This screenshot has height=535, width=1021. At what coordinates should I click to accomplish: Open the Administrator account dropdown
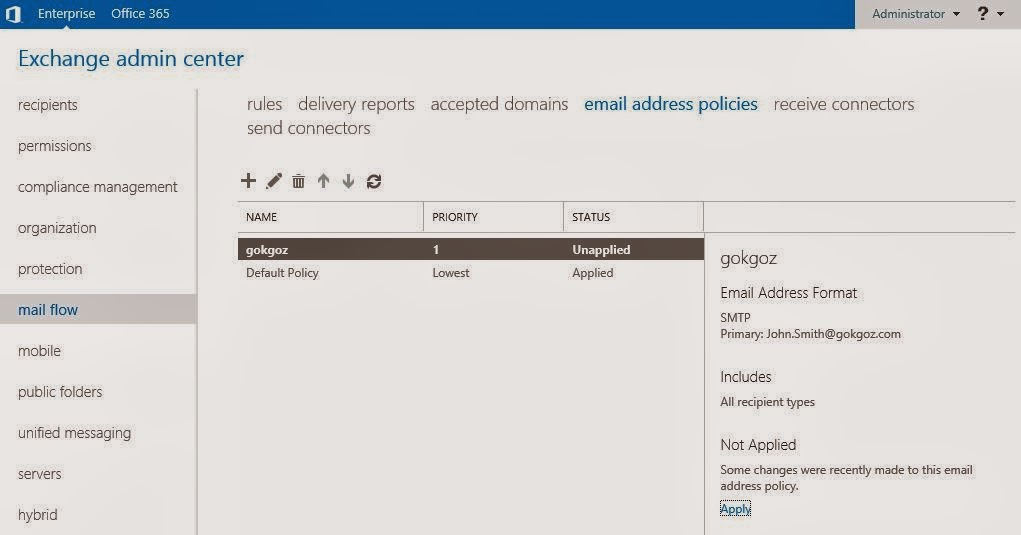915,14
